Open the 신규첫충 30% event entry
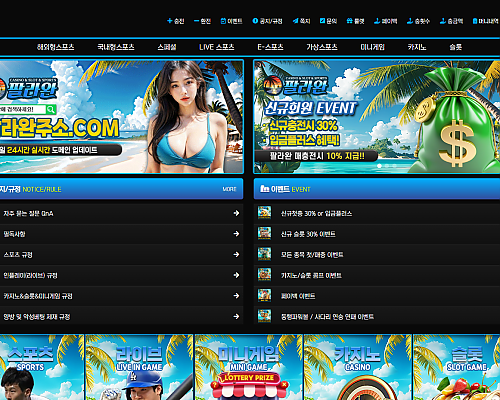 [x=316, y=213]
